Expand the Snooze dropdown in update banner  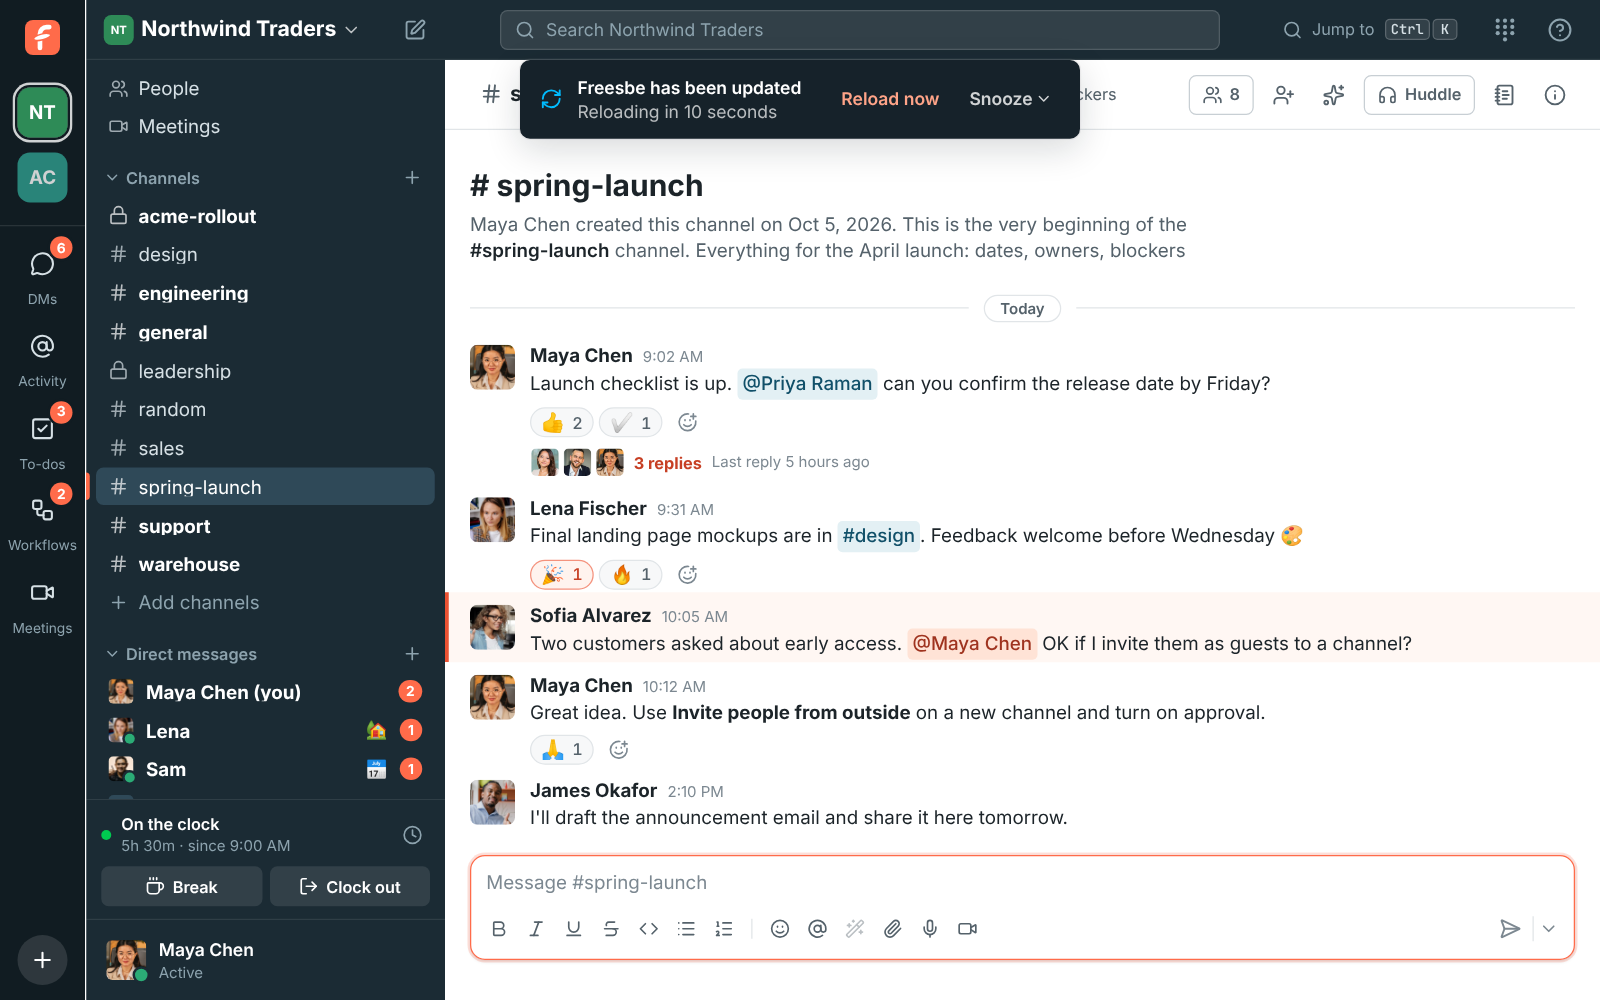[1009, 99]
